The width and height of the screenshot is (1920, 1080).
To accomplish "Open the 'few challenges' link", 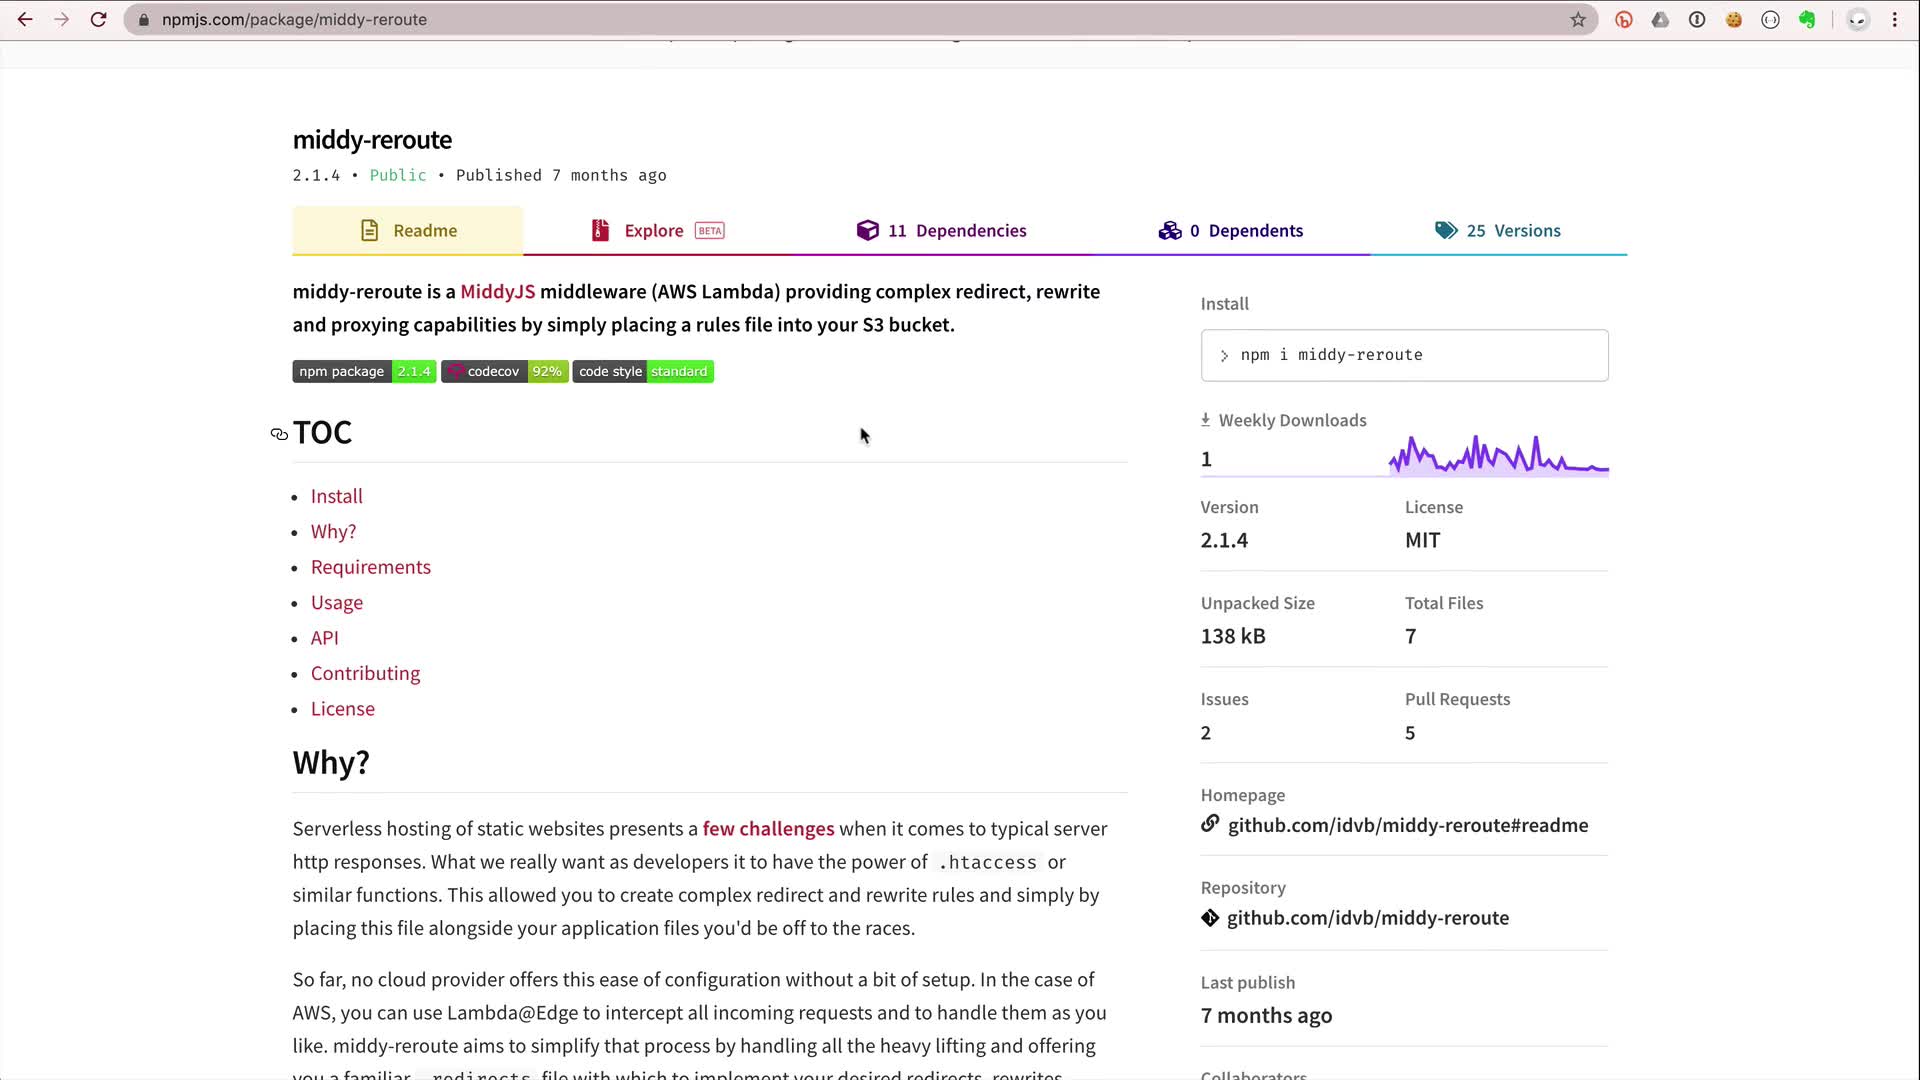I will (768, 829).
